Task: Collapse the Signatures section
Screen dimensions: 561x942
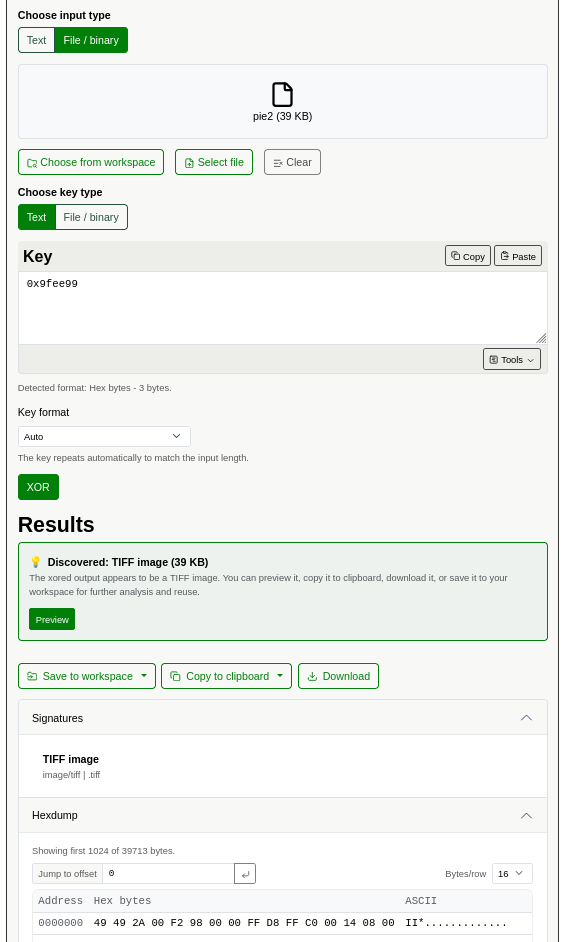Action: click(527, 718)
